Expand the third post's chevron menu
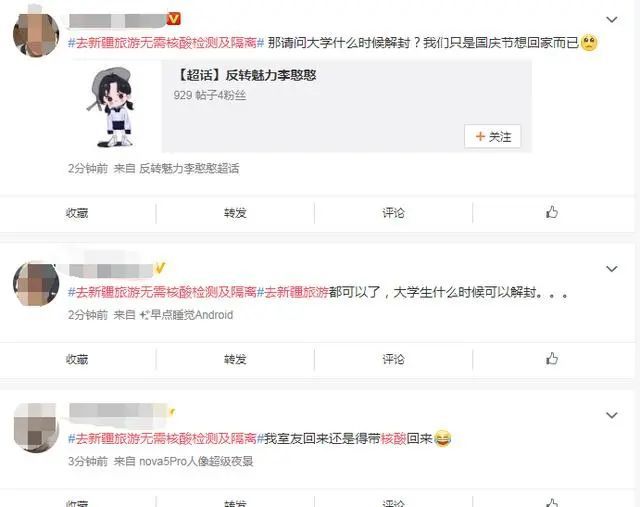640x507 pixels. pos(611,415)
